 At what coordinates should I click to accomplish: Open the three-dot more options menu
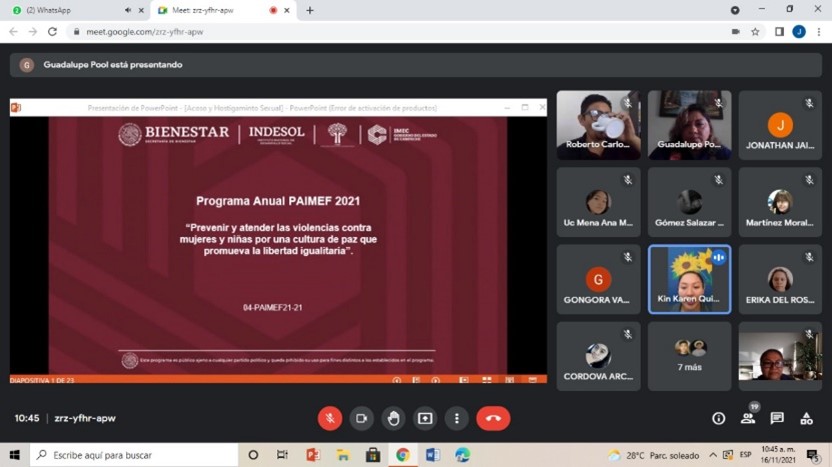point(457,418)
